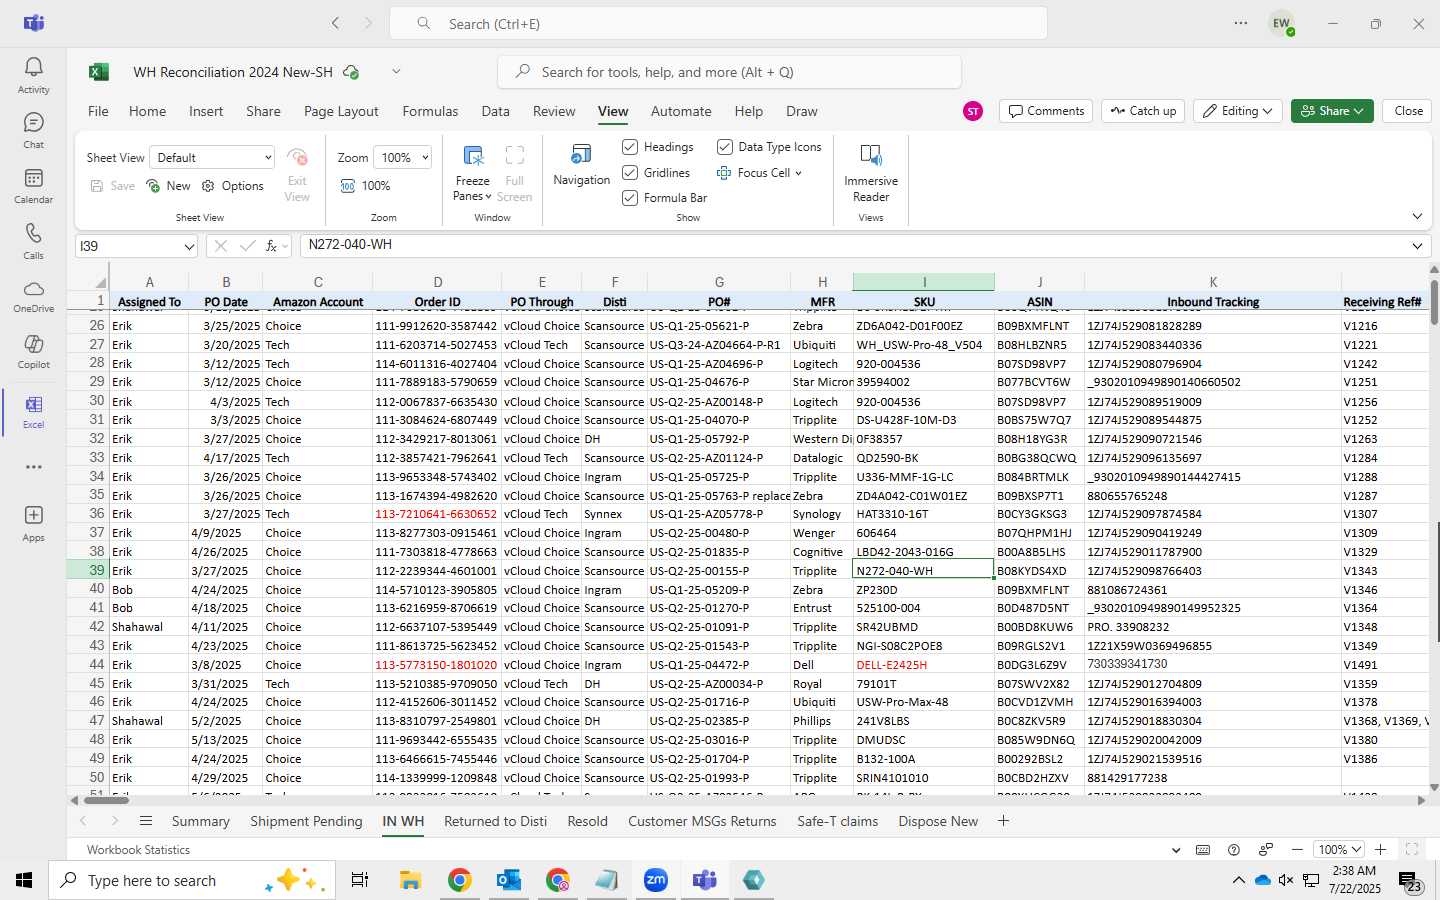1440x900 pixels.
Task: Switch to the Summary sheet tab
Action: pyautogui.click(x=200, y=821)
